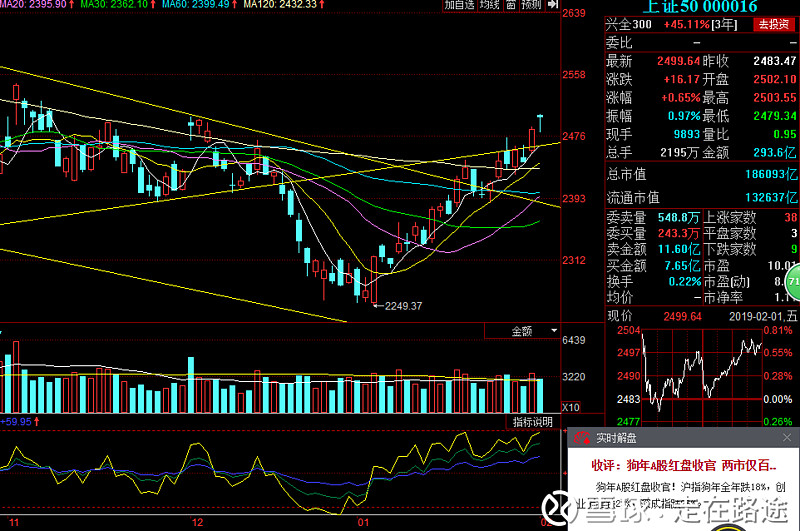
Task: Click the red 去投资 invest button
Action: point(773,24)
